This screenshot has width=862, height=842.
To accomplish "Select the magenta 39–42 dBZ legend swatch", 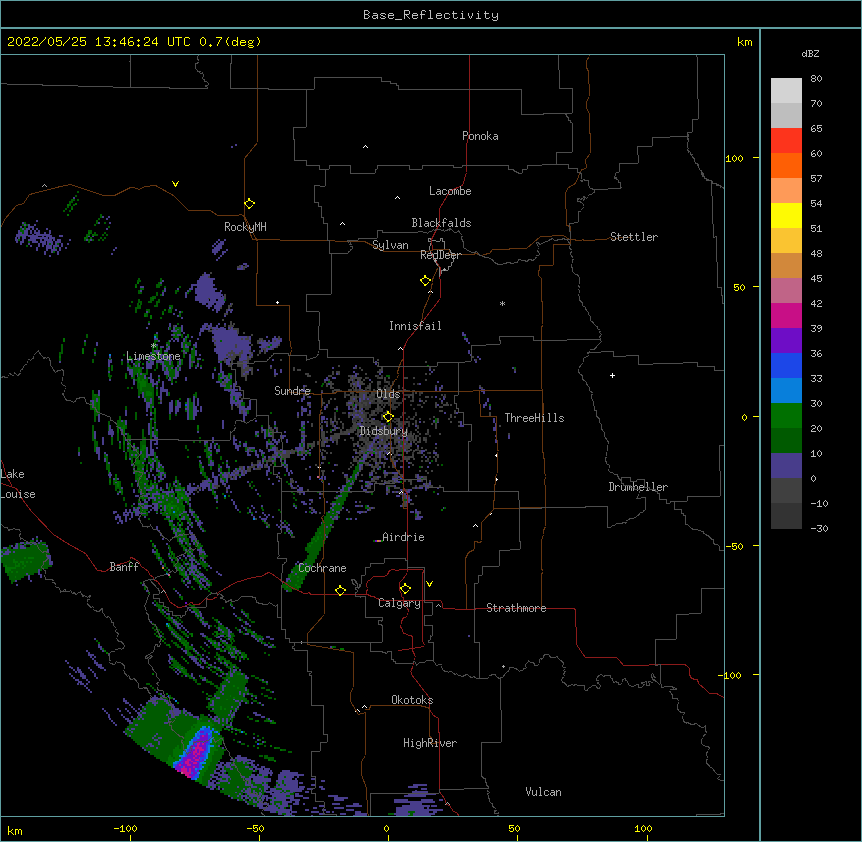I will [786, 315].
